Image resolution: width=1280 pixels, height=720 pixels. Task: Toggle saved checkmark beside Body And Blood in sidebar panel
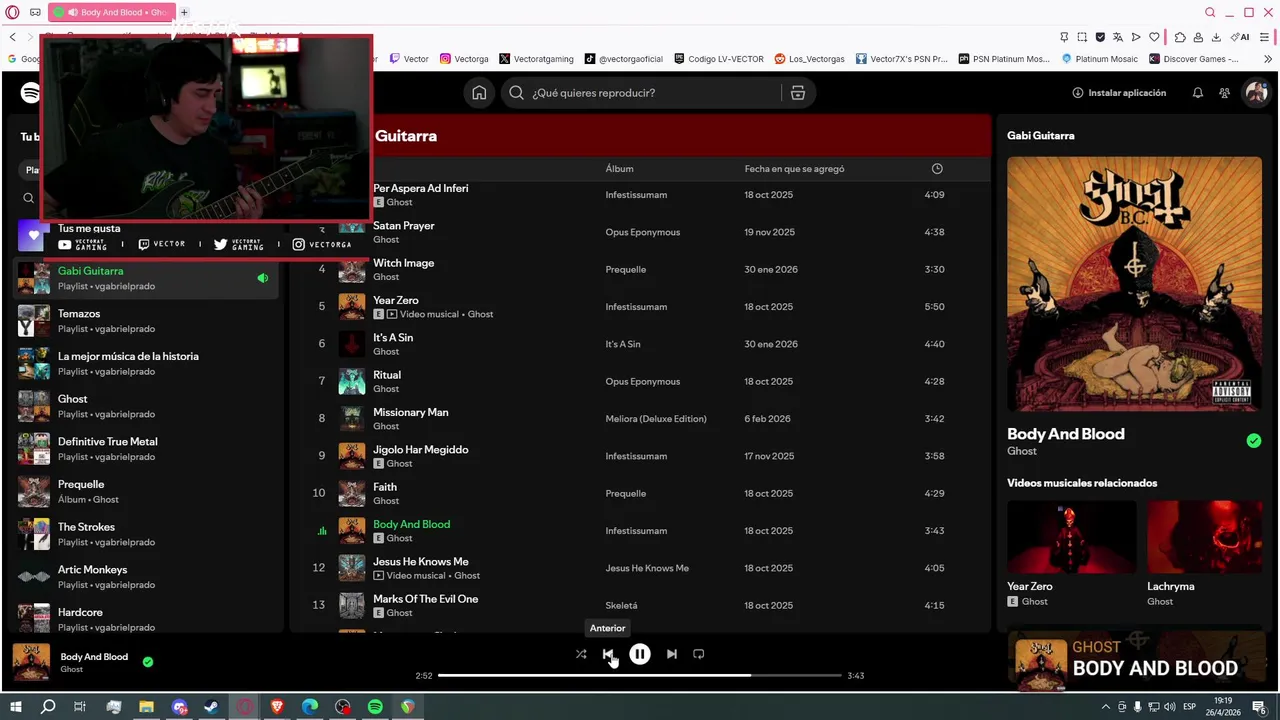point(1254,441)
